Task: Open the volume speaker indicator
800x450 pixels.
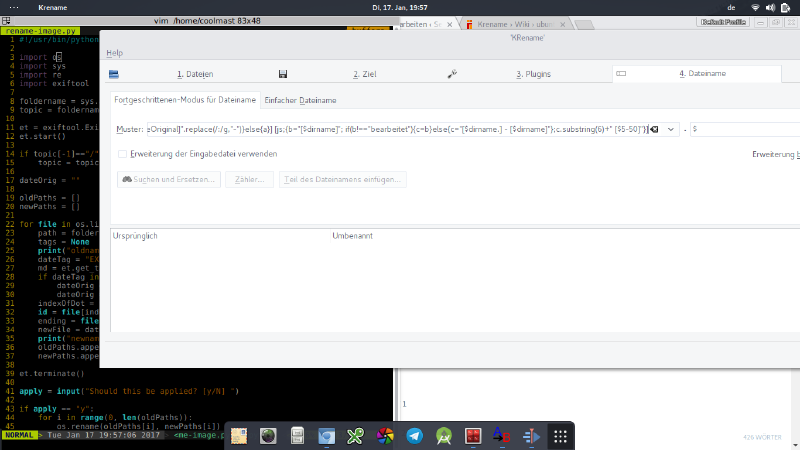Action: 770,8
